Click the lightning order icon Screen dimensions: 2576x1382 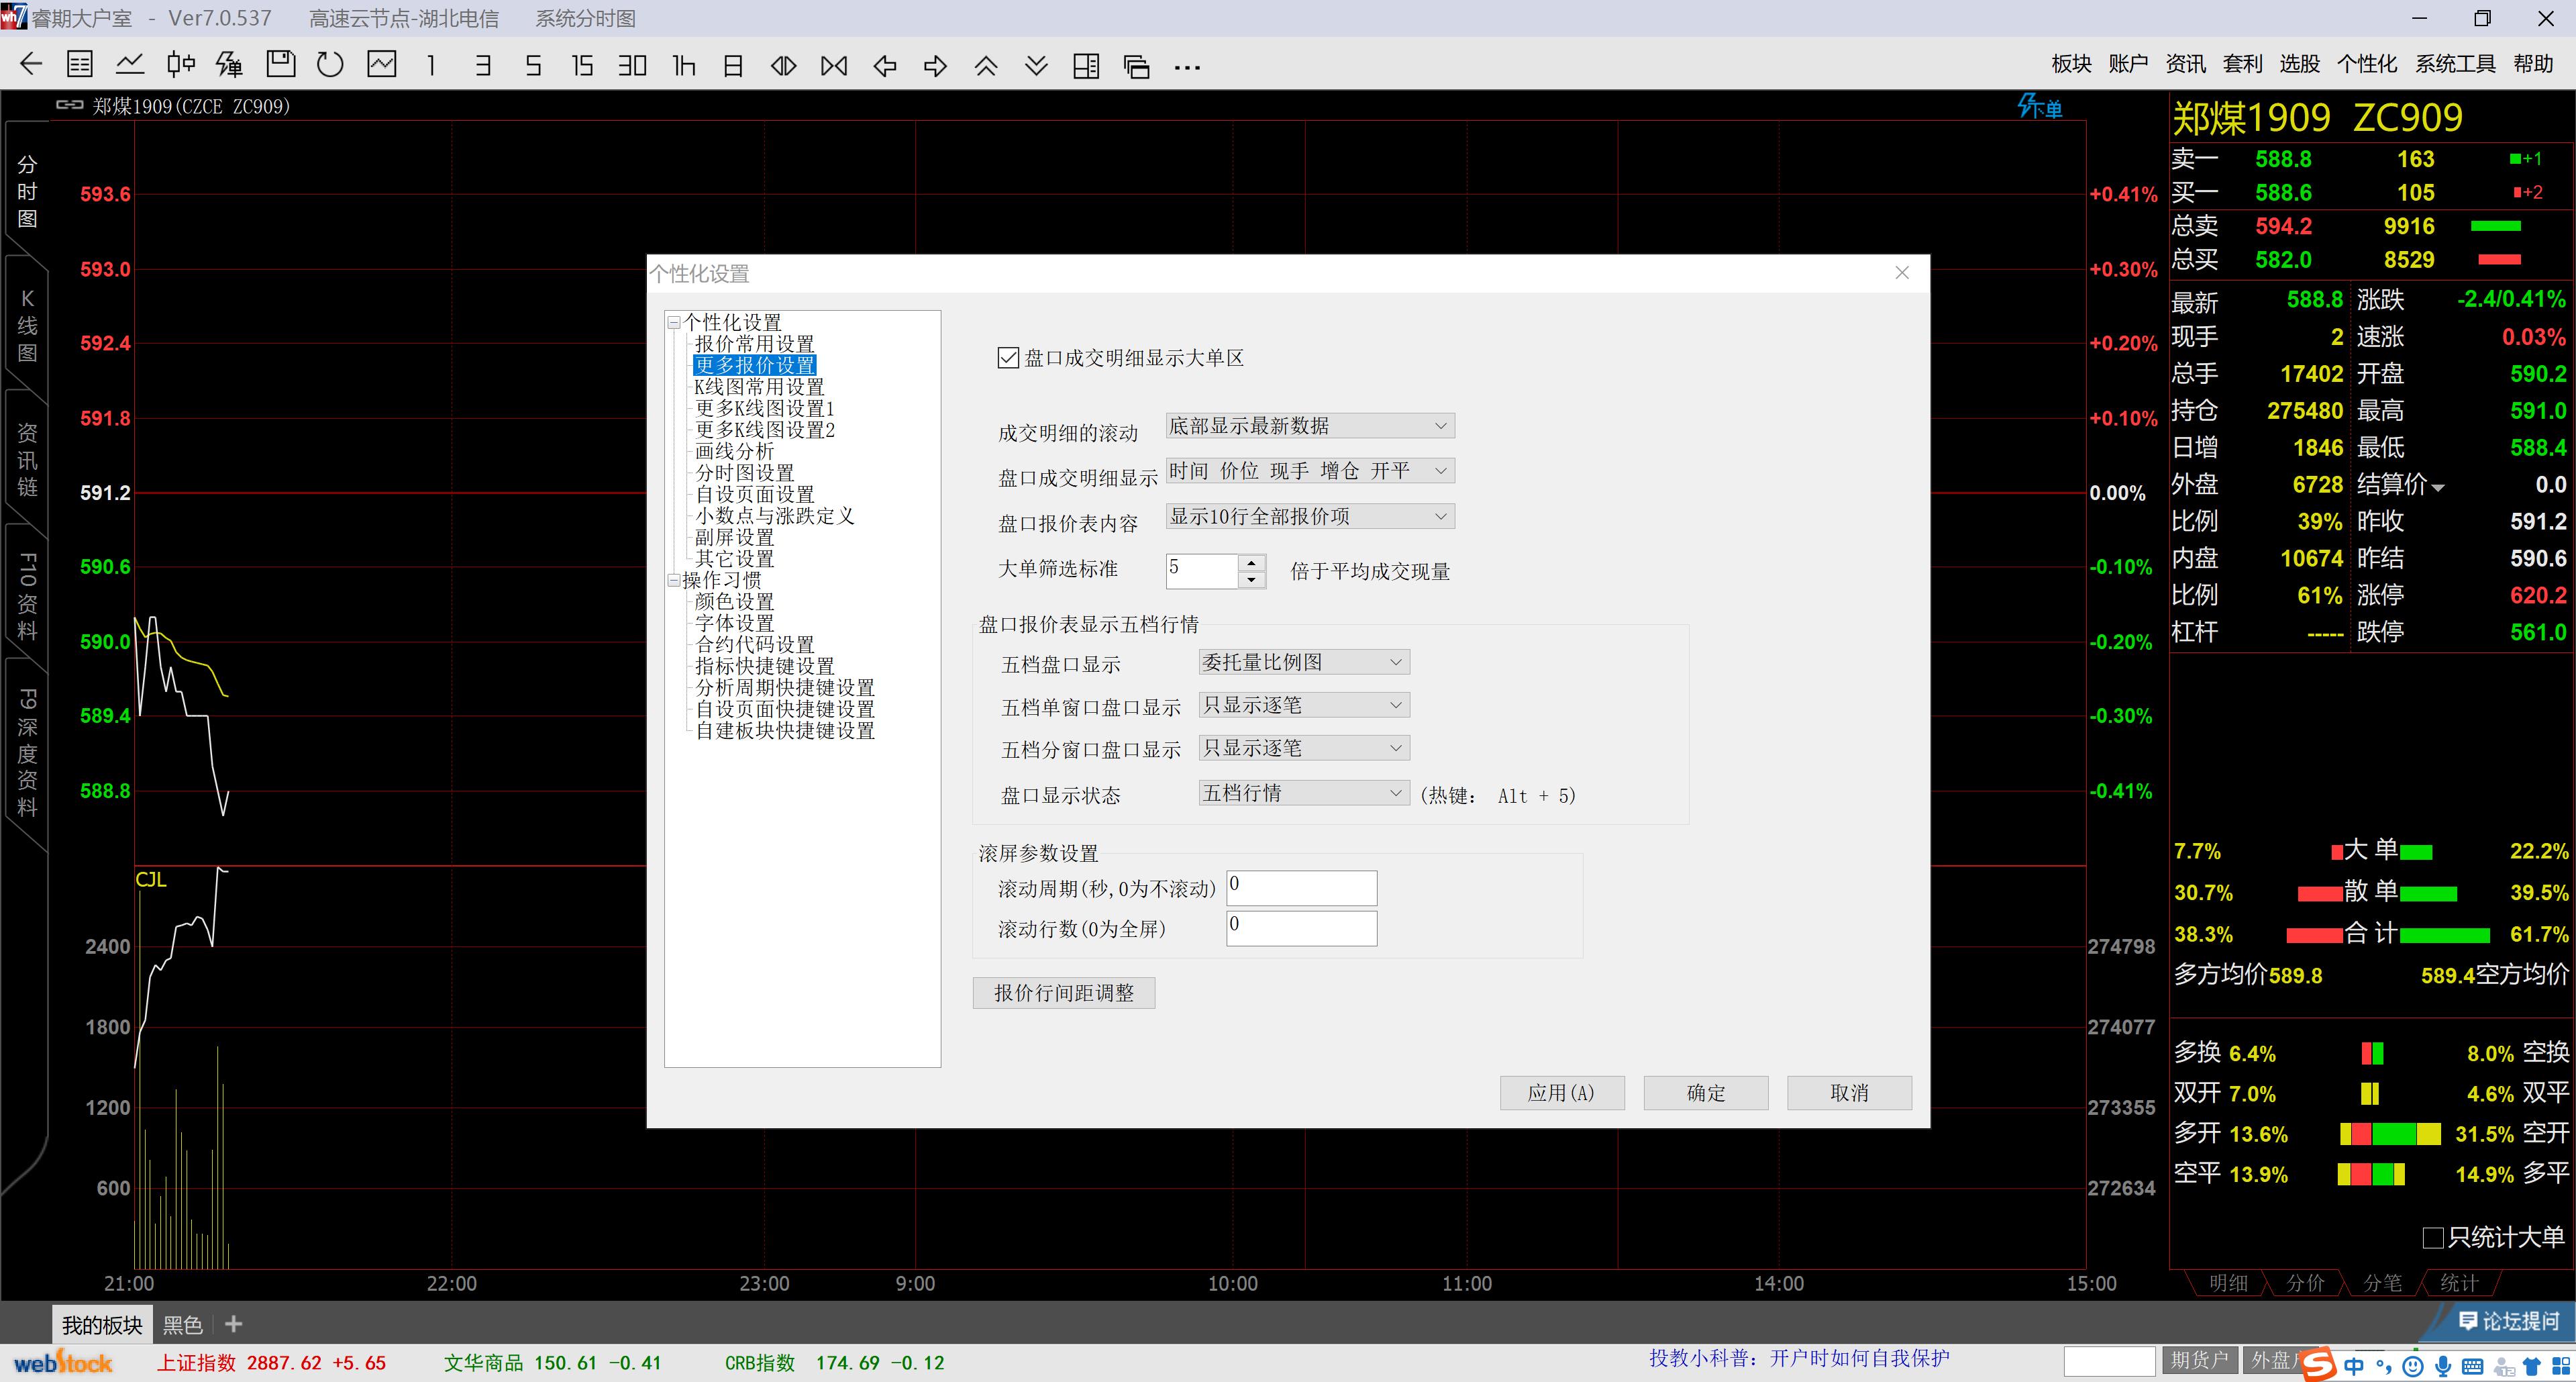point(230,66)
